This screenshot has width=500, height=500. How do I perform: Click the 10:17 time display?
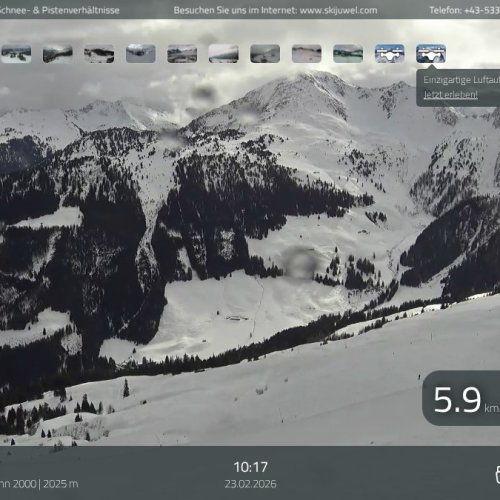click(251, 467)
